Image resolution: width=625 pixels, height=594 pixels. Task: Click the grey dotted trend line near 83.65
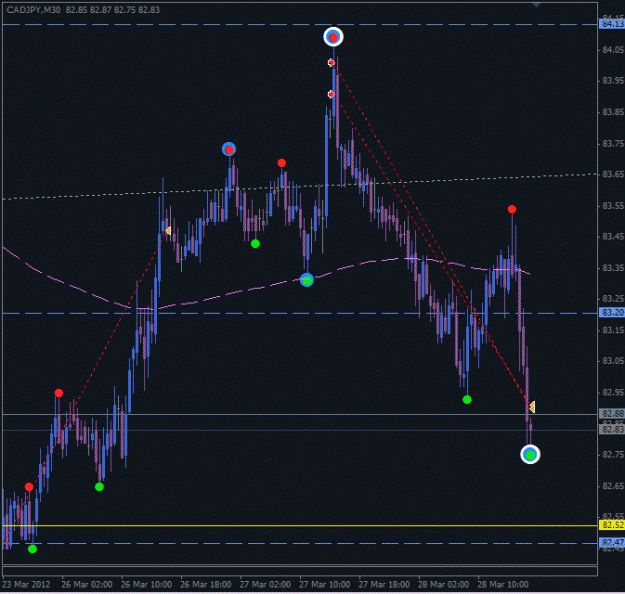[x=300, y=185]
